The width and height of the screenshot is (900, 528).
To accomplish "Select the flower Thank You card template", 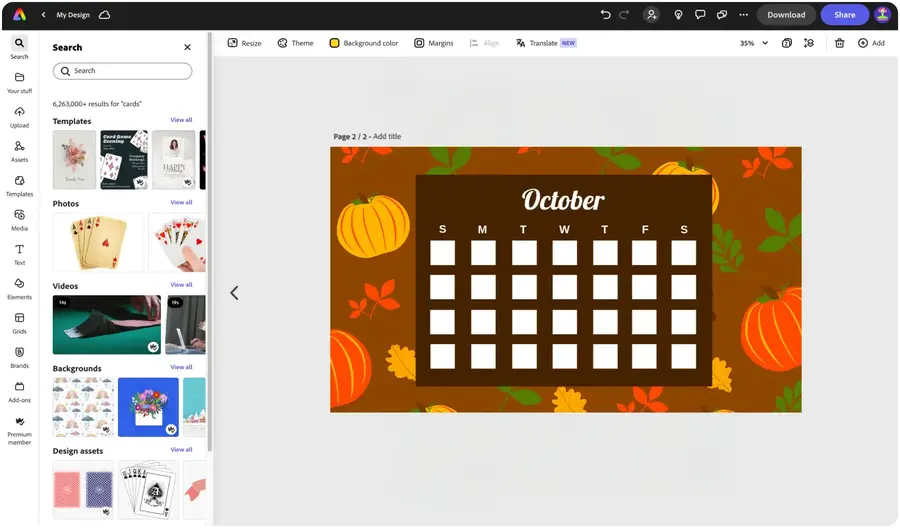I will (74, 160).
